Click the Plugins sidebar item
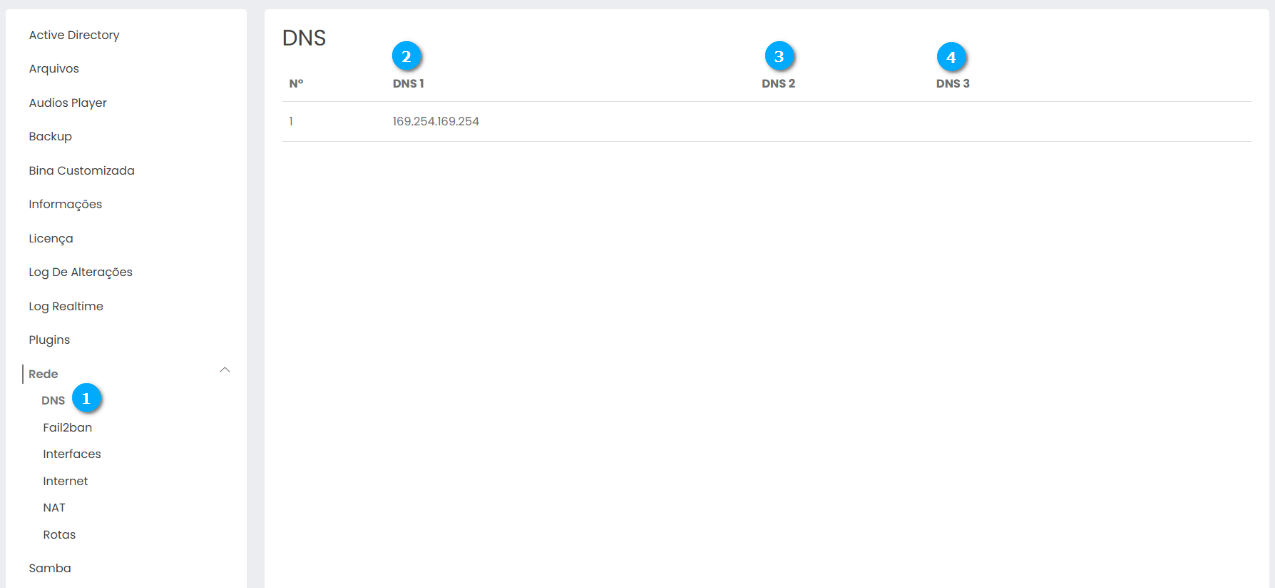The width and height of the screenshot is (1275, 588). (49, 340)
